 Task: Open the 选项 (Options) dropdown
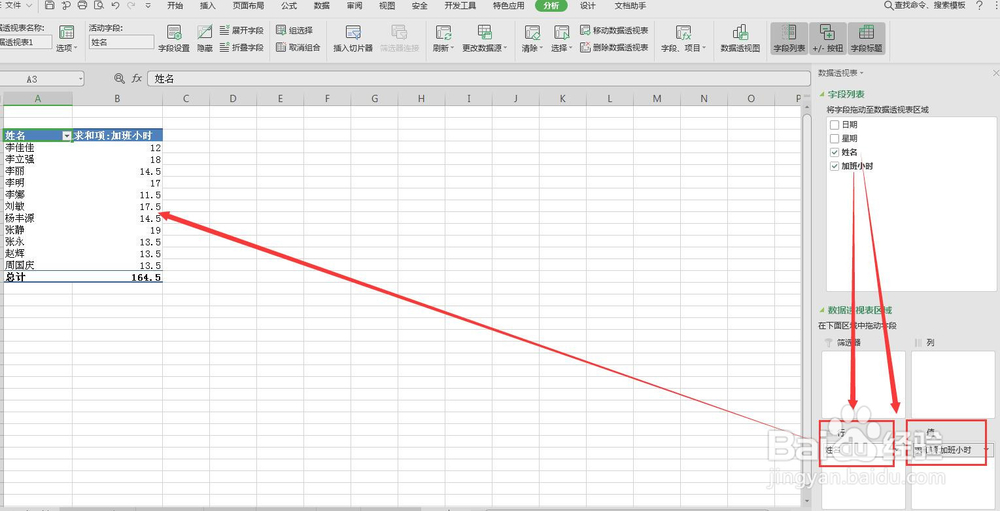(66, 48)
